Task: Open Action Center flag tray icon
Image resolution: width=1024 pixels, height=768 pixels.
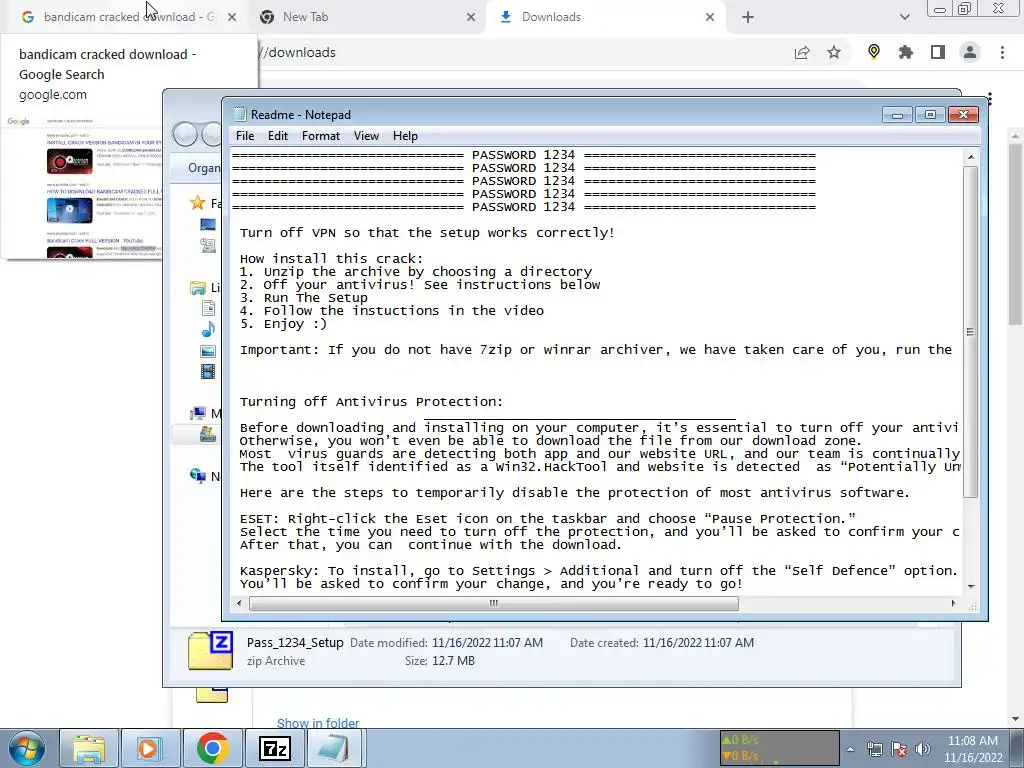Action: [x=899, y=749]
